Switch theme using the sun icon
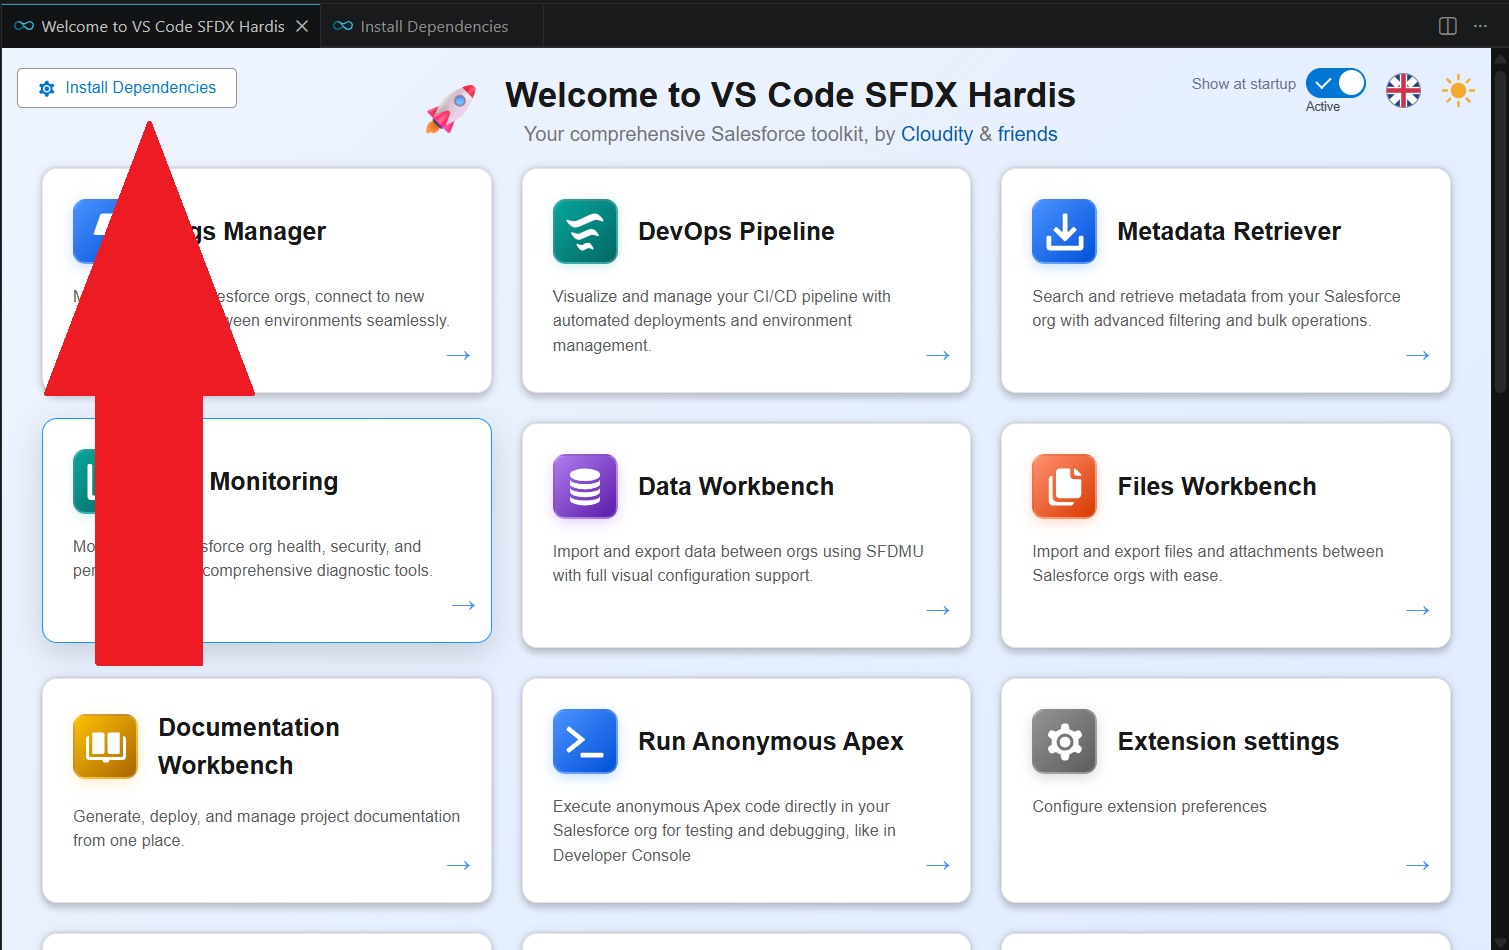Image resolution: width=1509 pixels, height=950 pixels. [1458, 90]
